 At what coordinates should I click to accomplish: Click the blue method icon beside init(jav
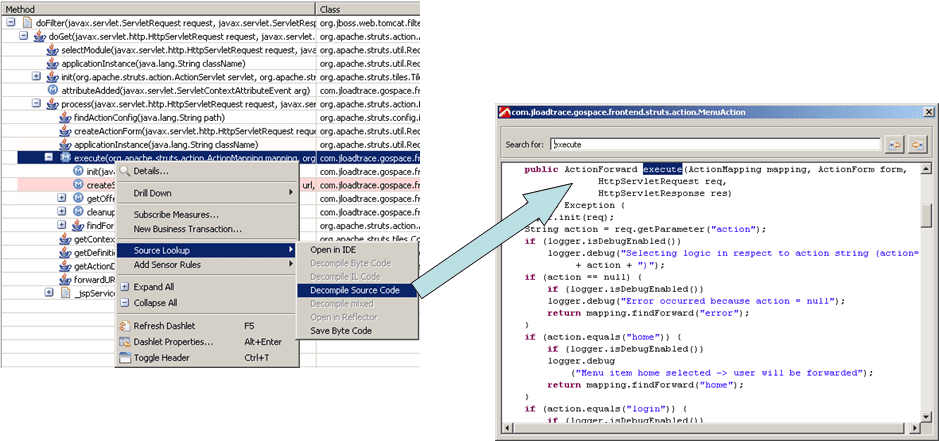tap(78, 171)
